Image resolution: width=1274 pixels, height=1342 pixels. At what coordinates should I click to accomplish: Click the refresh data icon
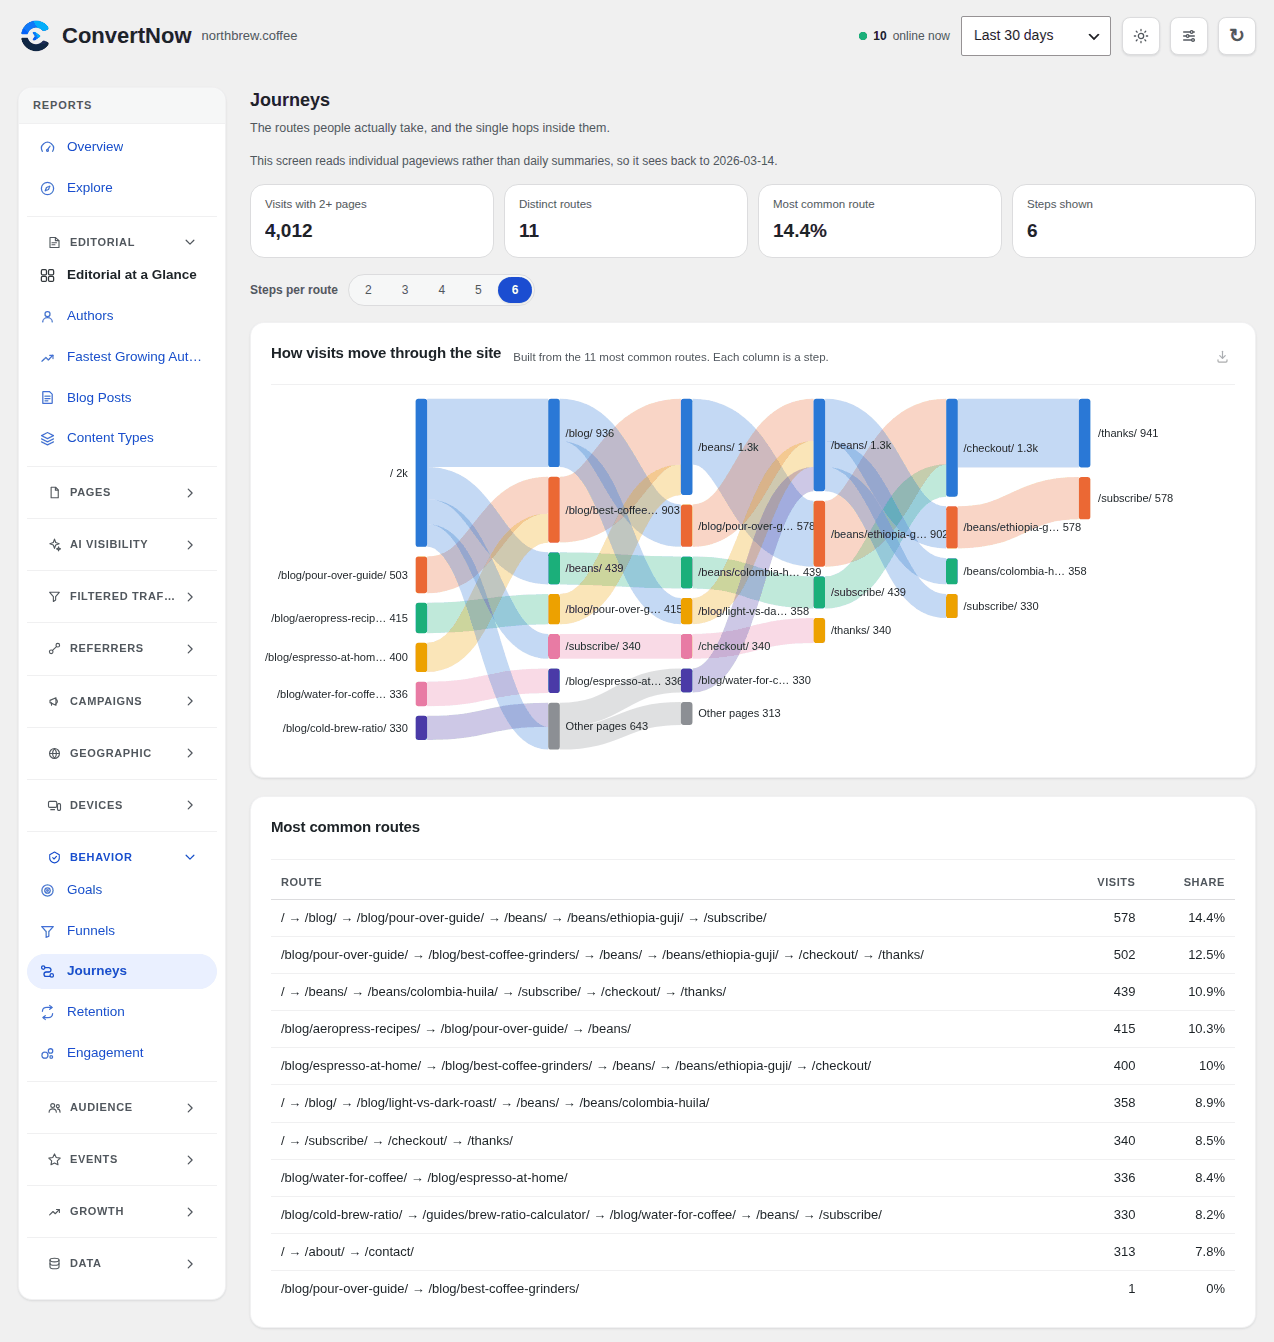tap(1237, 36)
